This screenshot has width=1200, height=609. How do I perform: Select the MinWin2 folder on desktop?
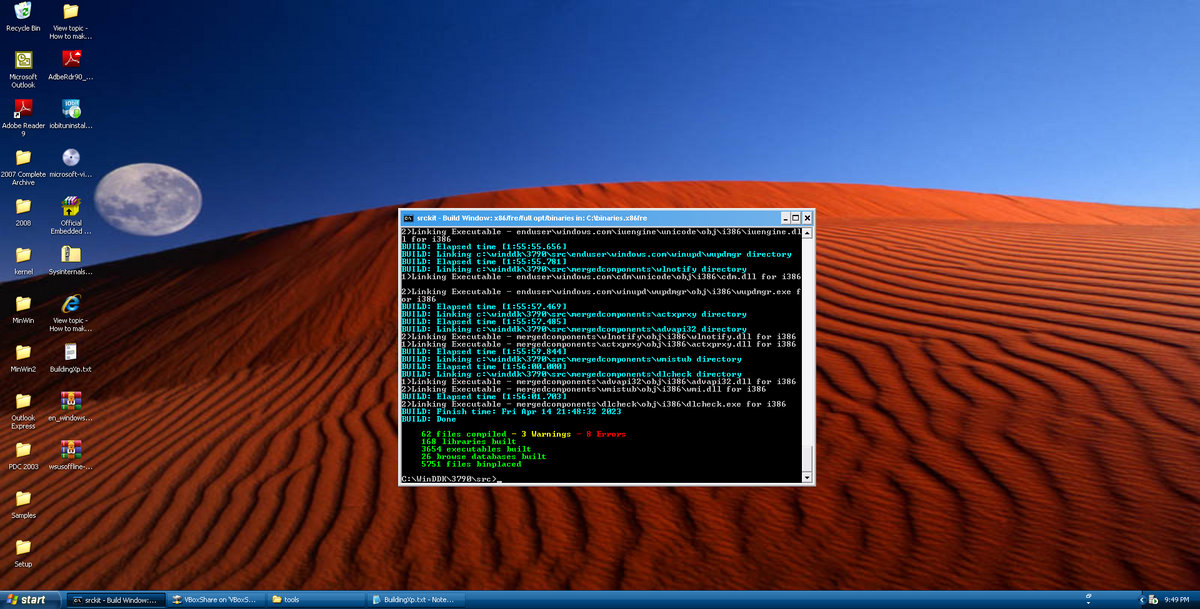click(x=23, y=352)
